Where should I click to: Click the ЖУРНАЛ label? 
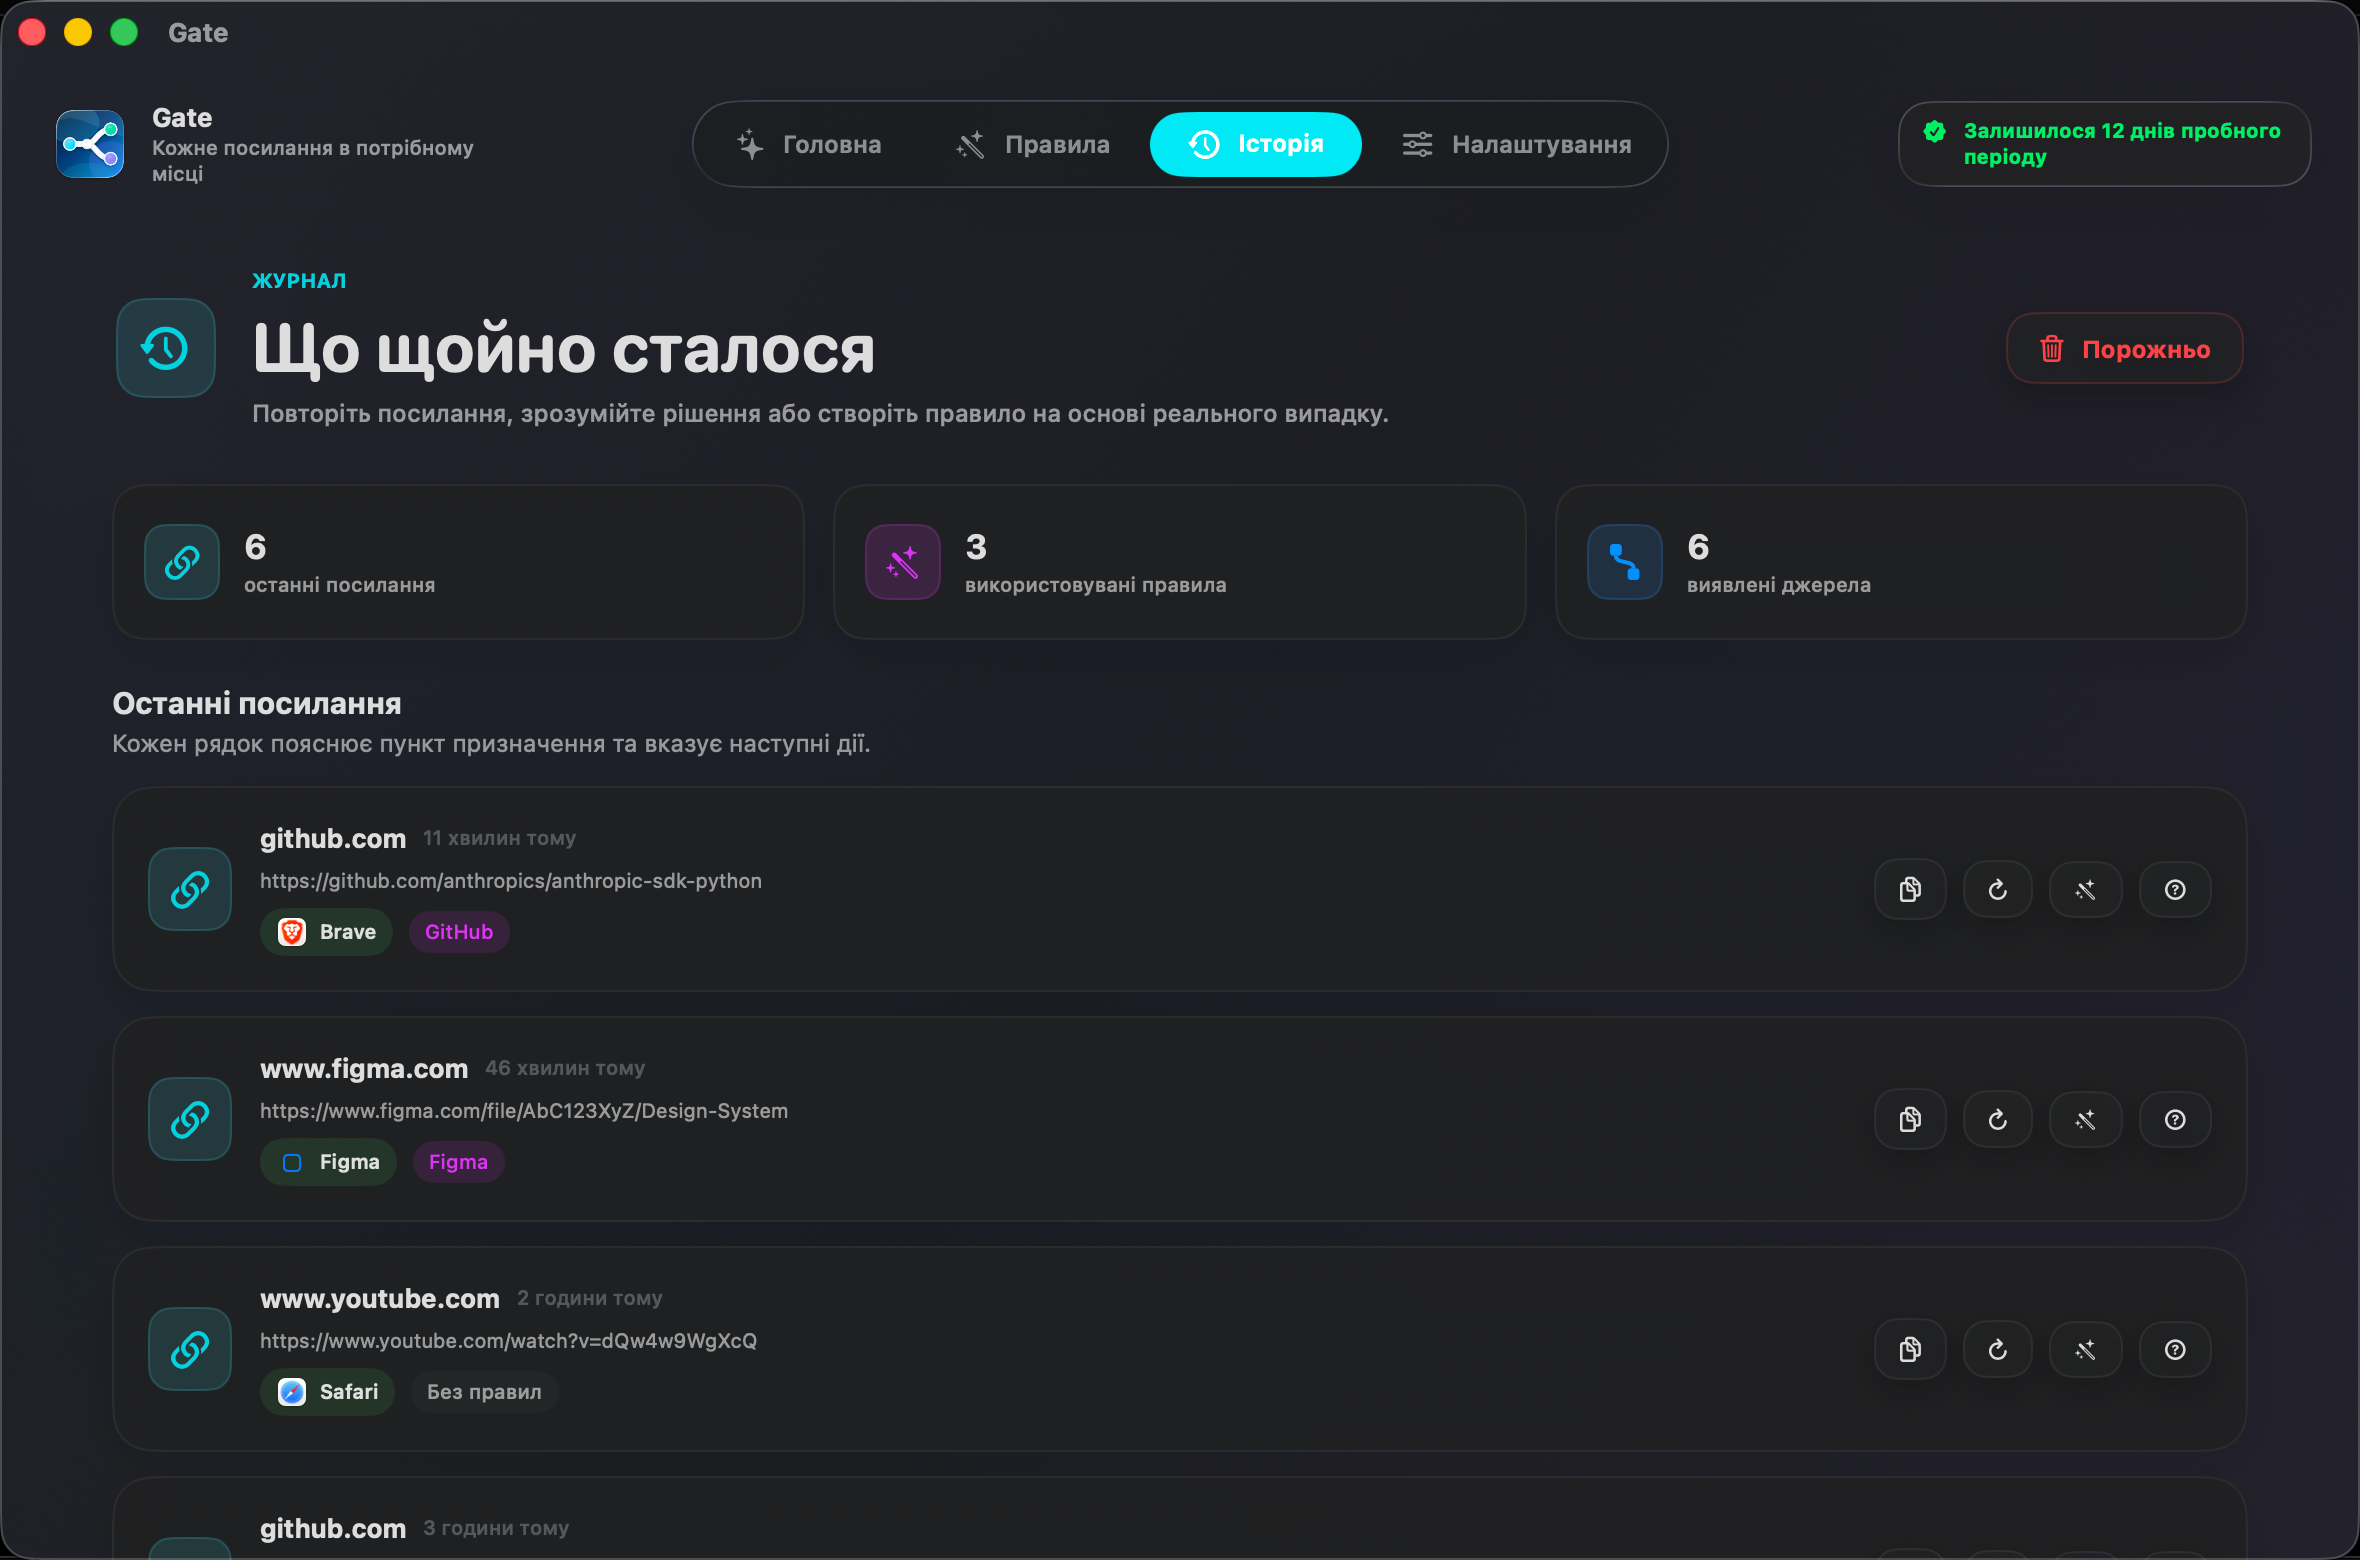point(299,281)
